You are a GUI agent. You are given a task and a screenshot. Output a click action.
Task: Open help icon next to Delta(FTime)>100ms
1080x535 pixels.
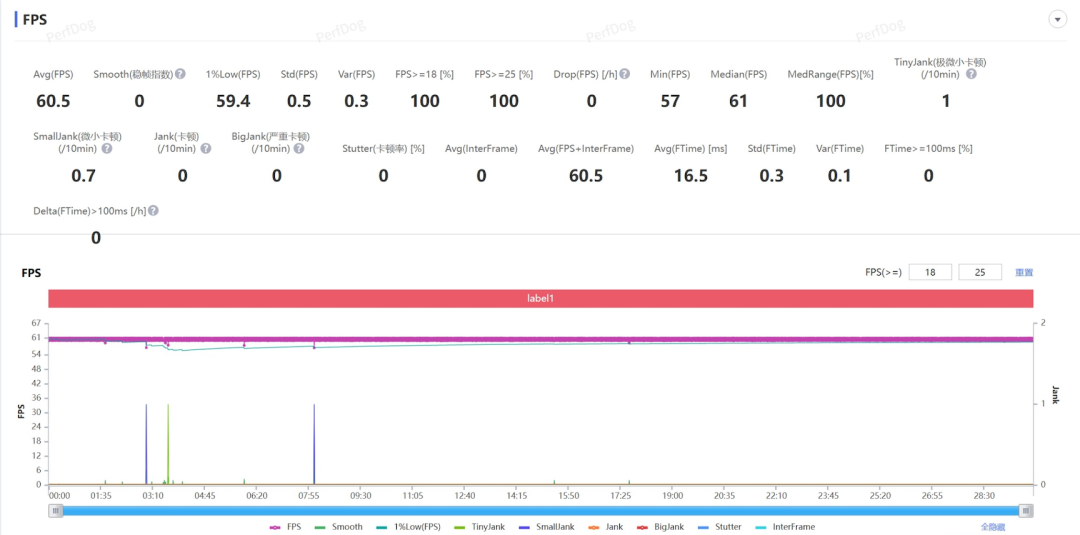point(154,211)
